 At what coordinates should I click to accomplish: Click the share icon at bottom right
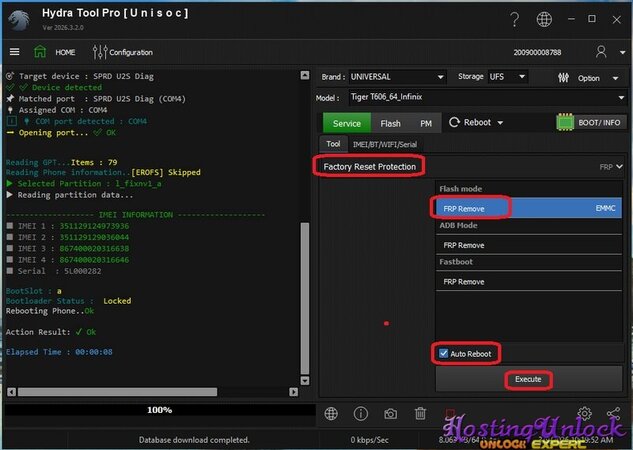(x=616, y=414)
